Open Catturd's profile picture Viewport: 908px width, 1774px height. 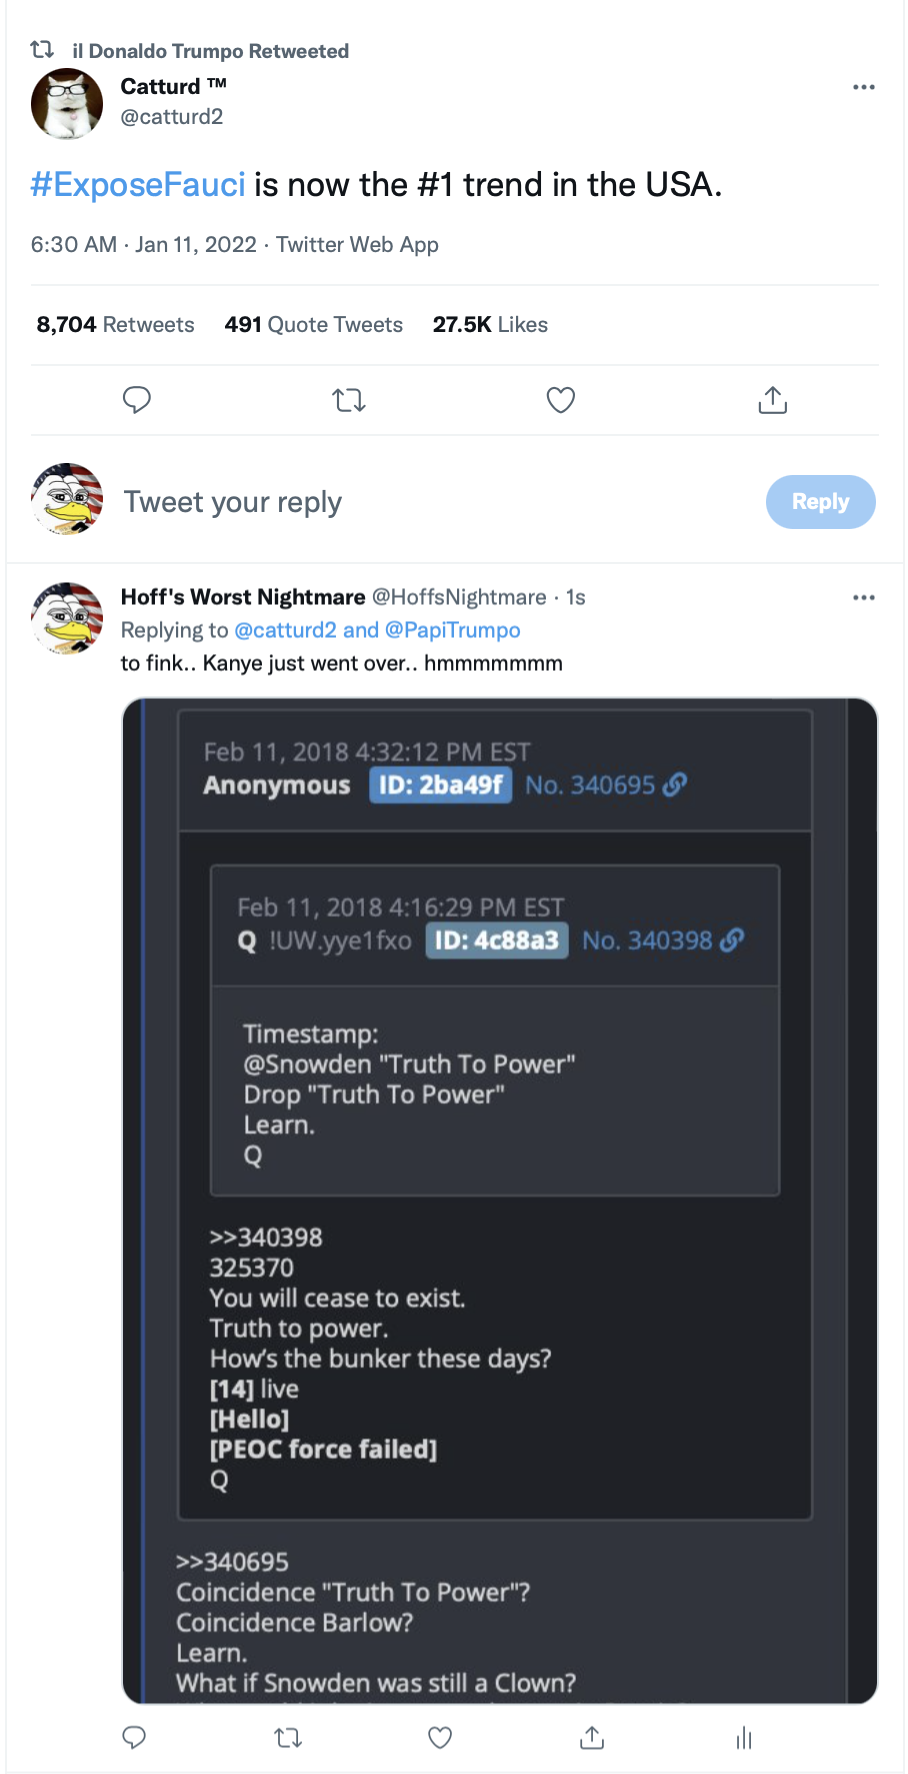(x=67, y=103)
